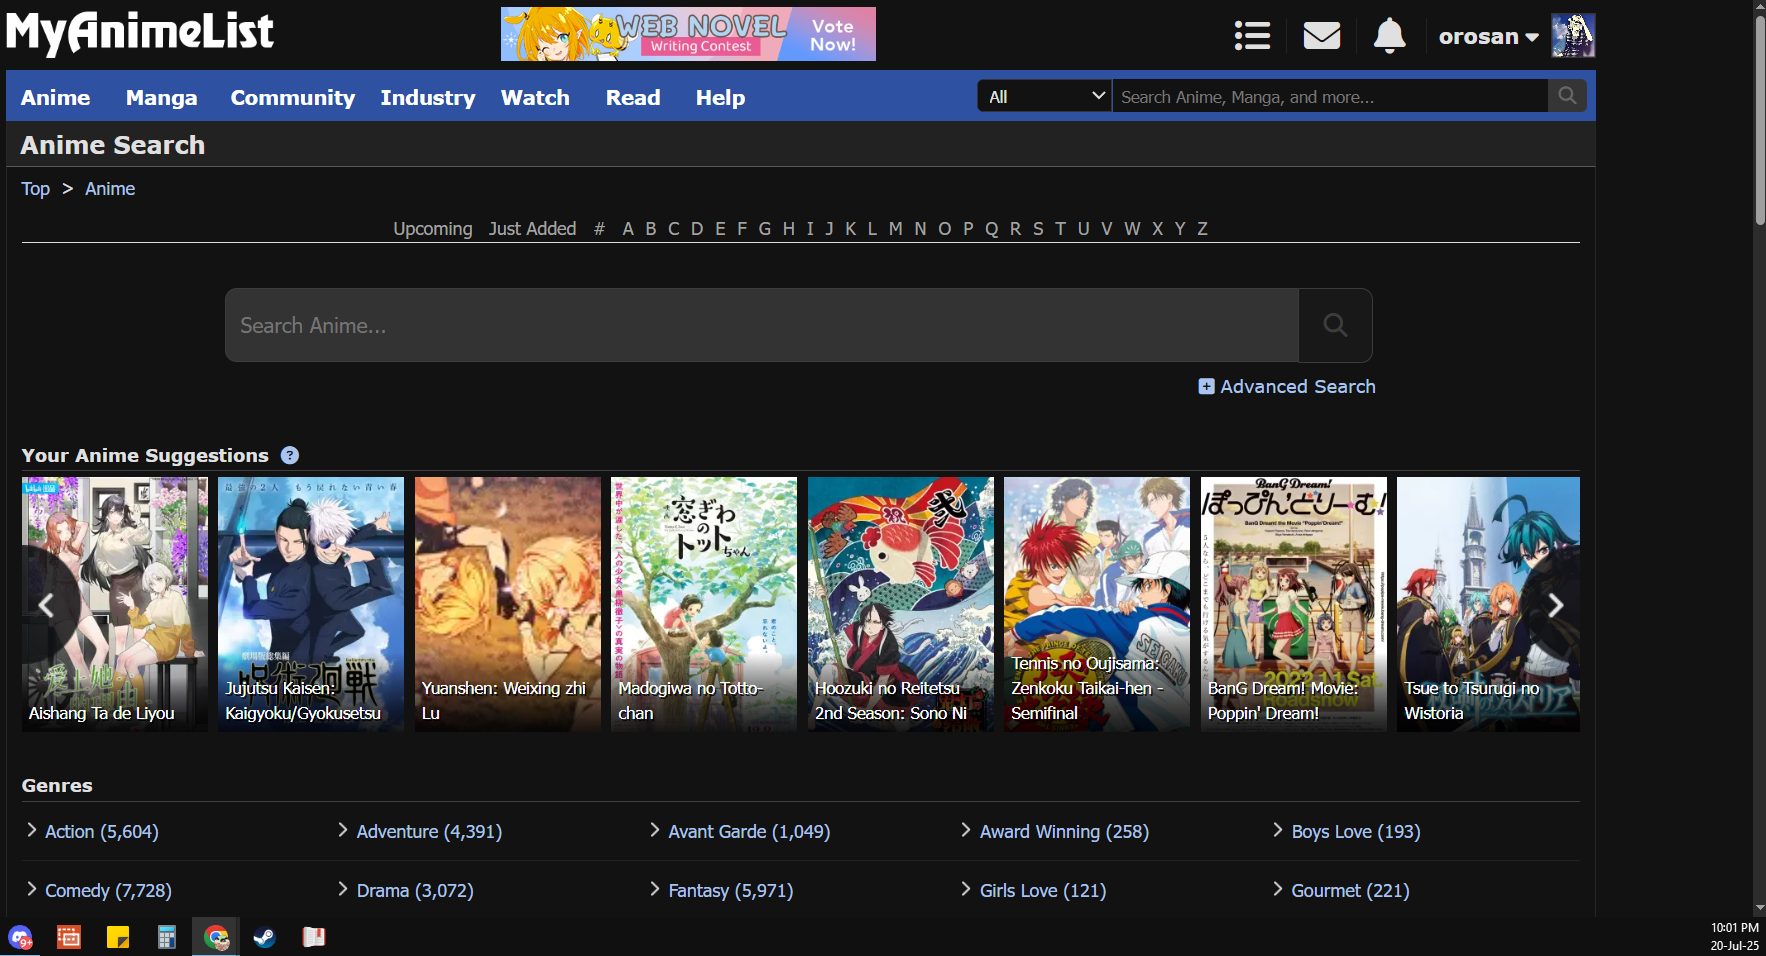The width and height of the screenshot is (1766, 956).
Task: Open the messages envelope icon
Action: 1322,36
